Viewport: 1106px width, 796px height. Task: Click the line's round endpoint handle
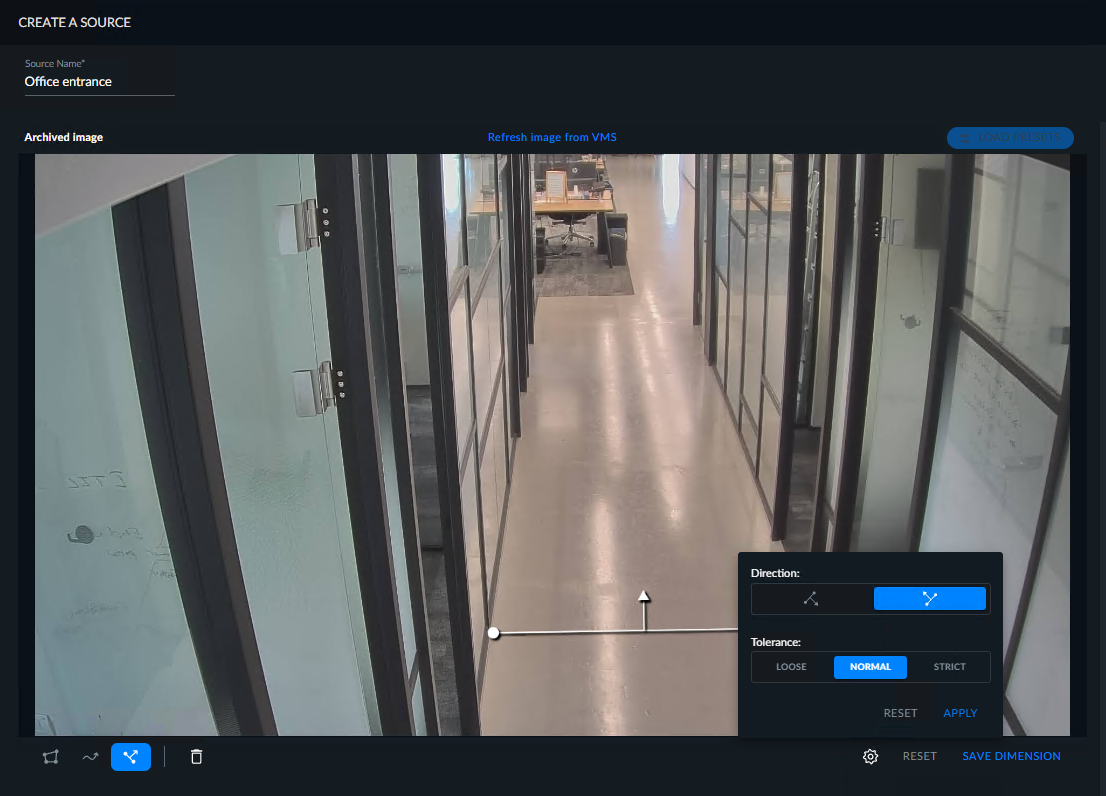click(x=494, y=633)
